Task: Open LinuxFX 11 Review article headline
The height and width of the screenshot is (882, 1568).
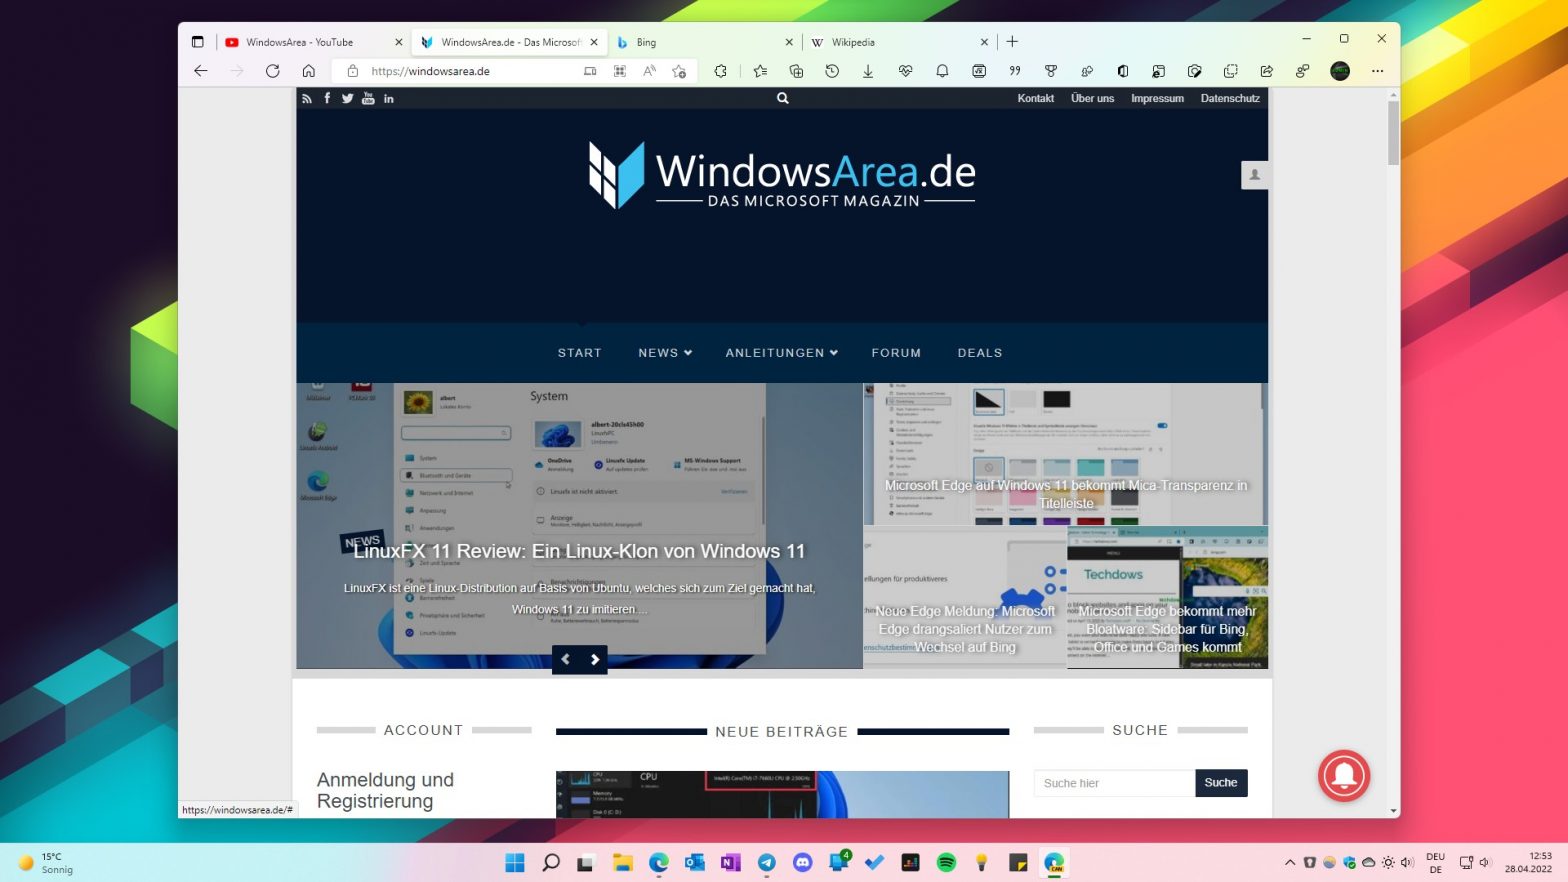Action: pos(579,551)
